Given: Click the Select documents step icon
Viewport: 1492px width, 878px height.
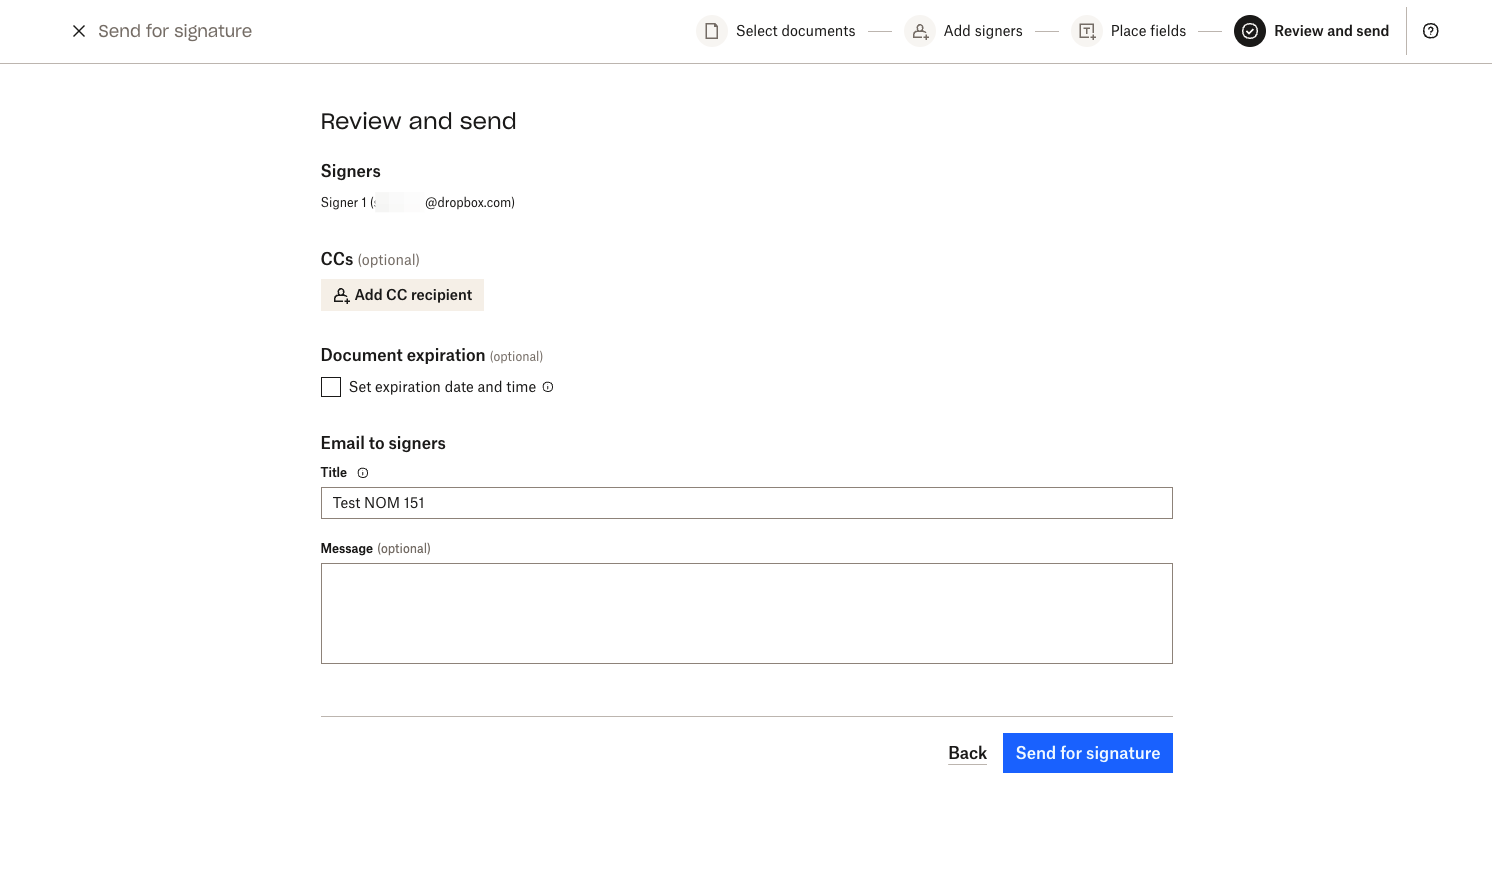Looking at the screenshot, I should (711, 31).
